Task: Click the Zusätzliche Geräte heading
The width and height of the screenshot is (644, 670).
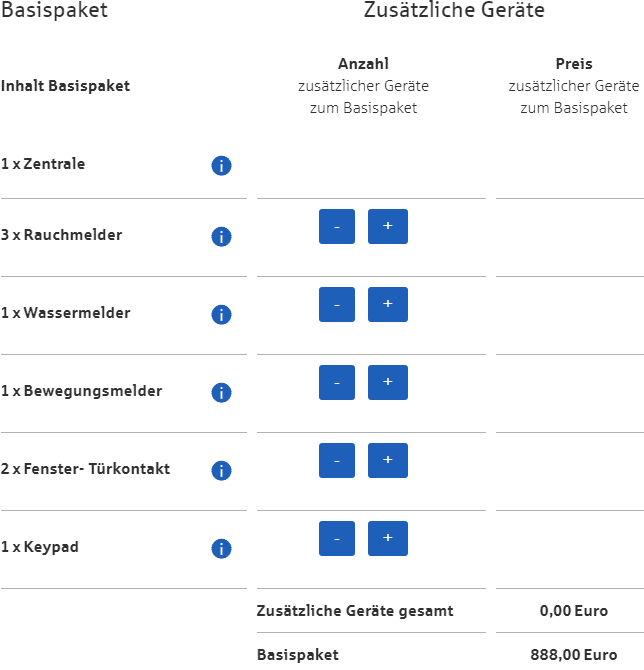Action: 454,10
